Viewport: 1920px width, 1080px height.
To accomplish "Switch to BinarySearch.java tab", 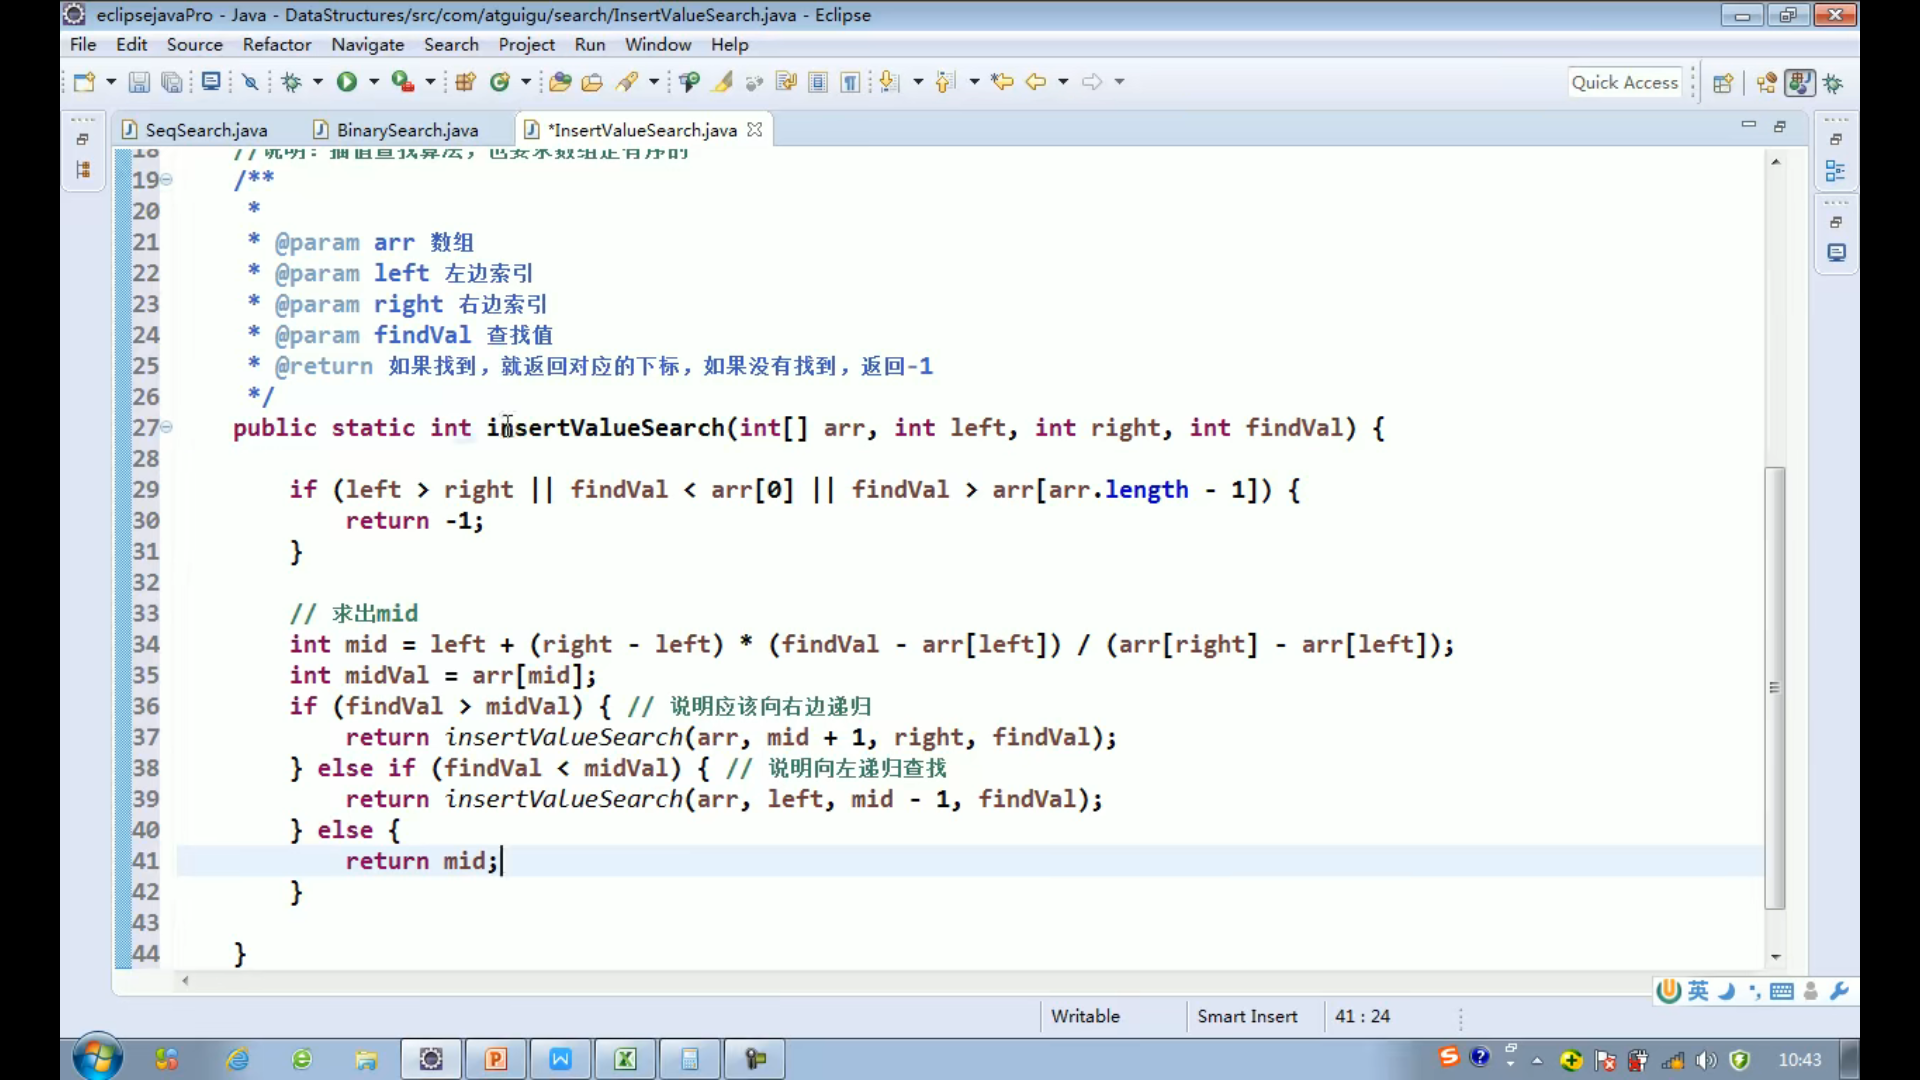I will (x=406, y=130).
